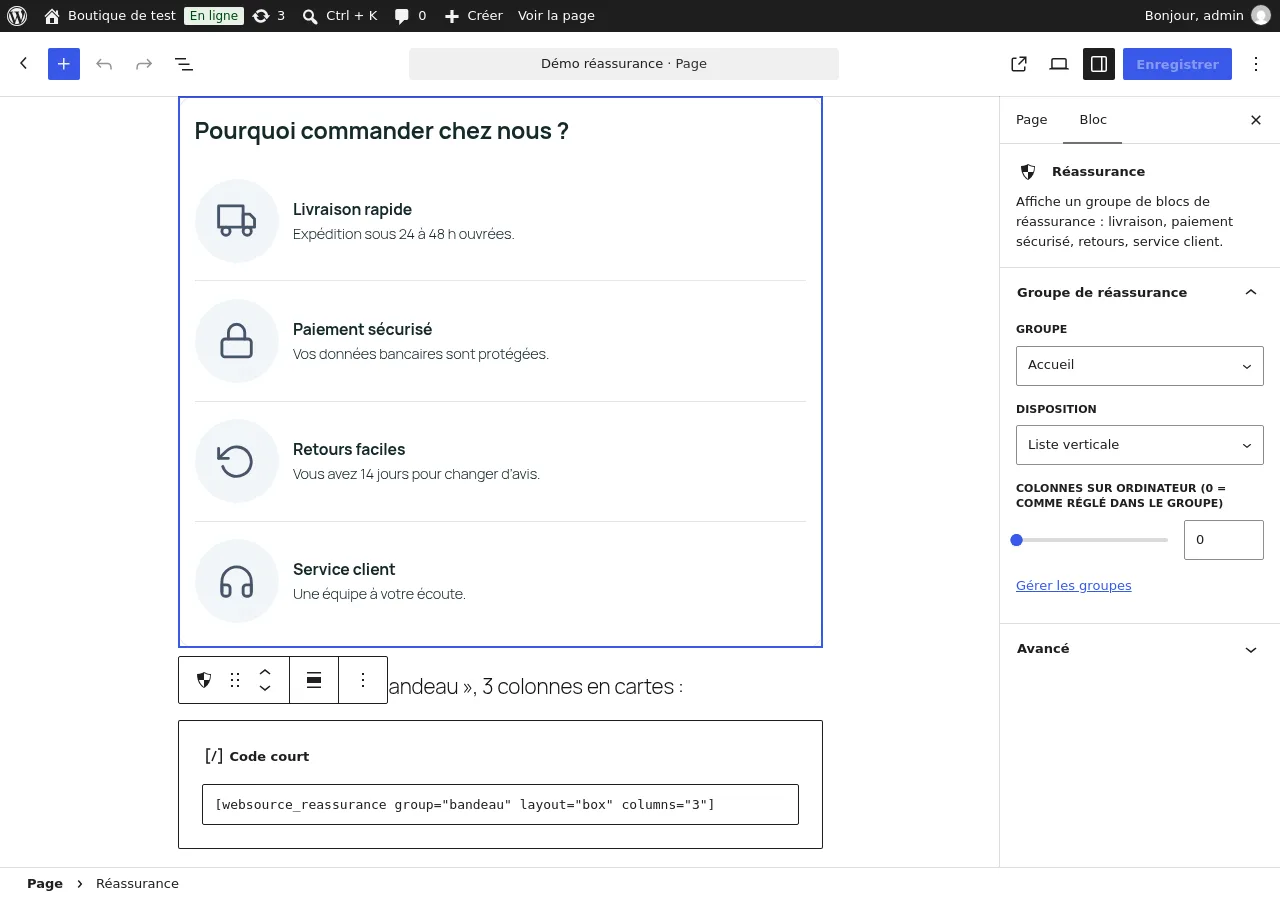This screenshot has height=900, width=1280.
Task: Click the Réassurance shield block type icon
Action: (x=204, y=680)
